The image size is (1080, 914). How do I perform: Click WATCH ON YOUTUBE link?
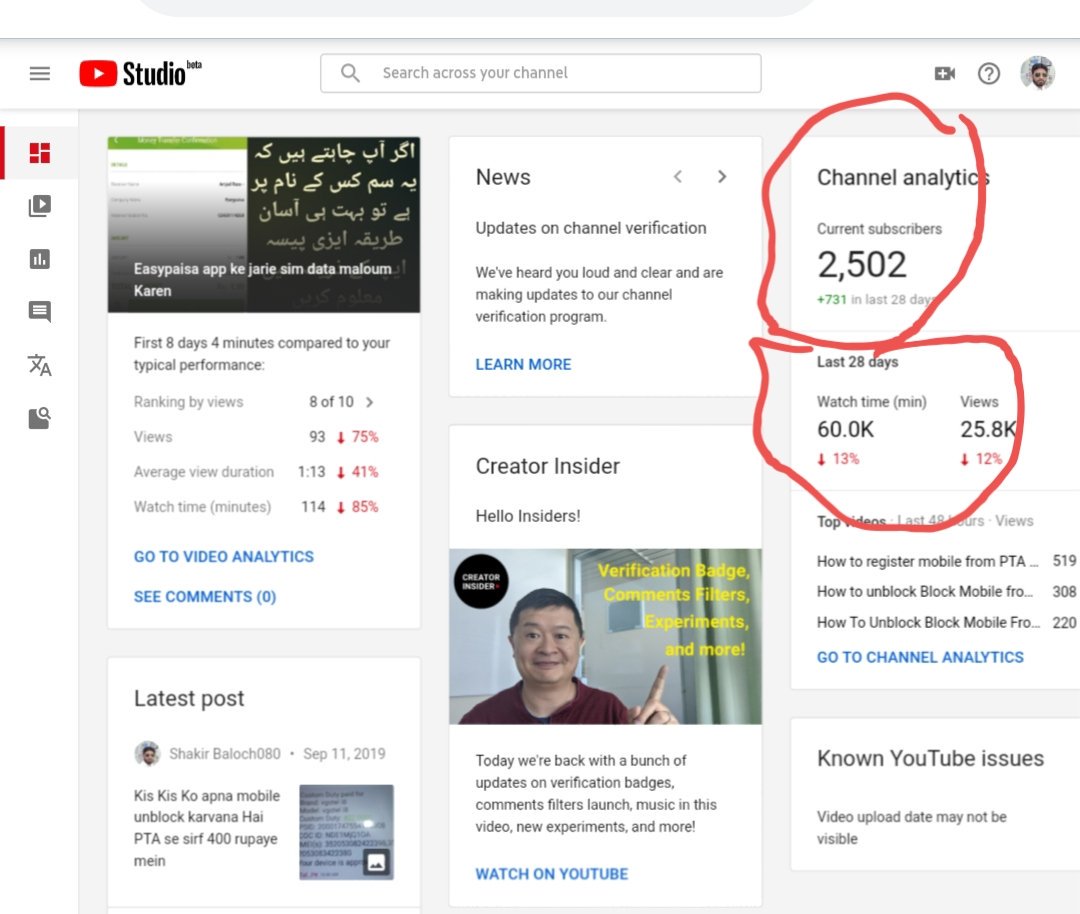(x=552, y=874)
